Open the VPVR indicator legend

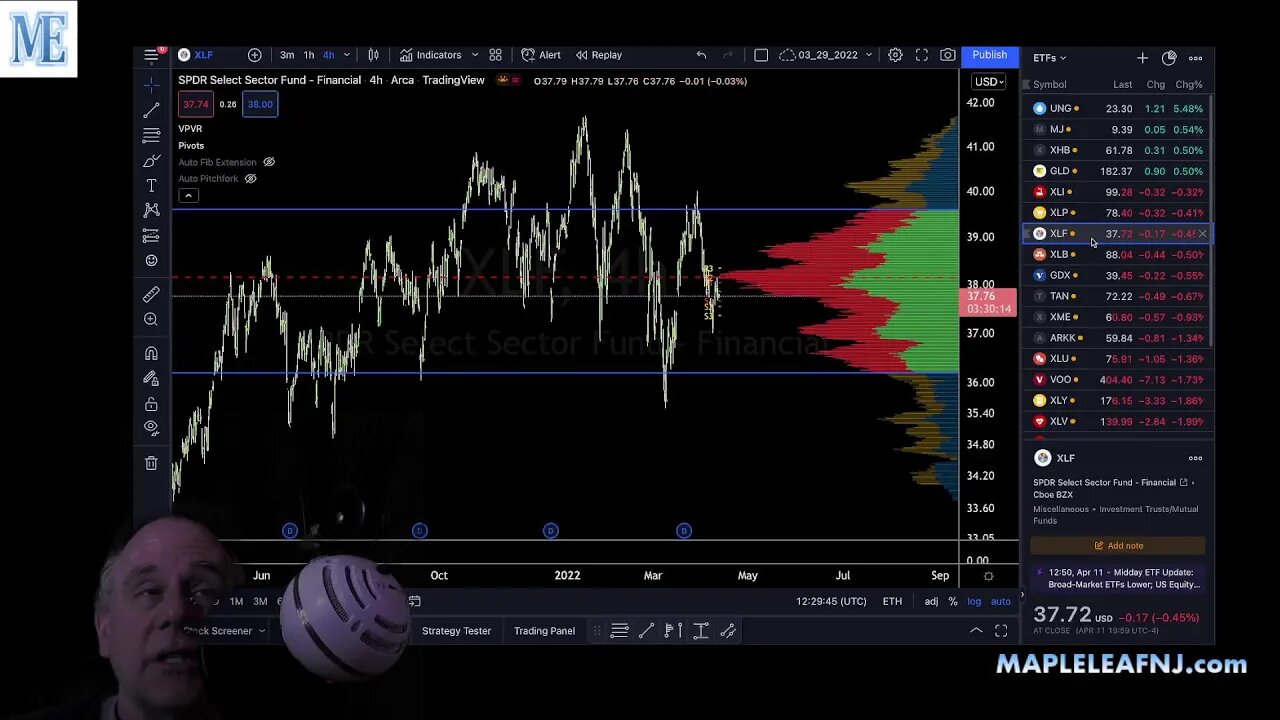[190, 129]
